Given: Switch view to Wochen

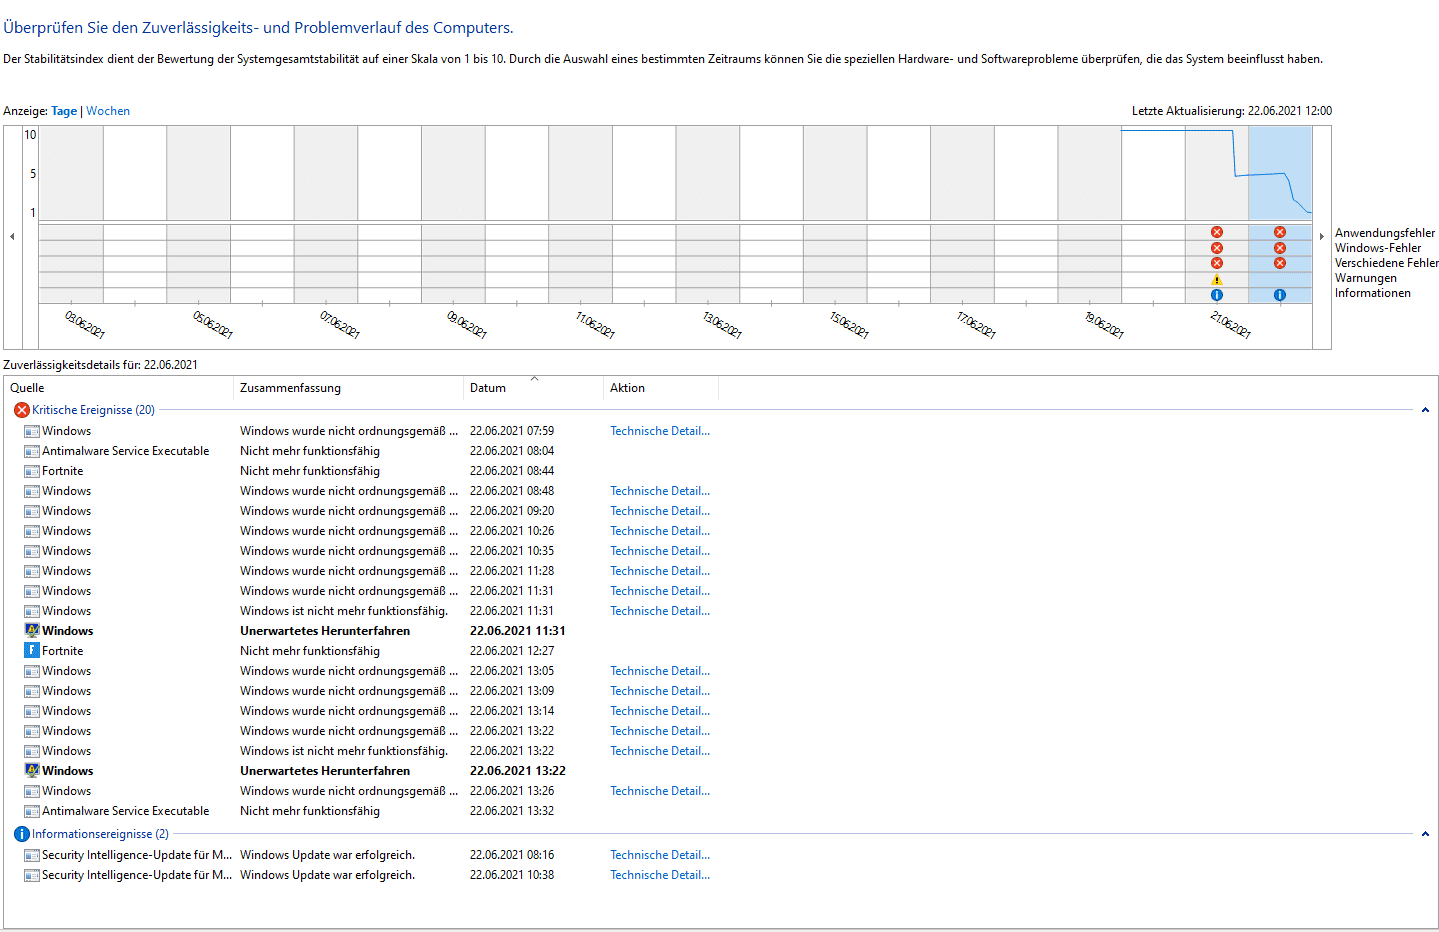Looking at the screenshot, I should (108, 111).
